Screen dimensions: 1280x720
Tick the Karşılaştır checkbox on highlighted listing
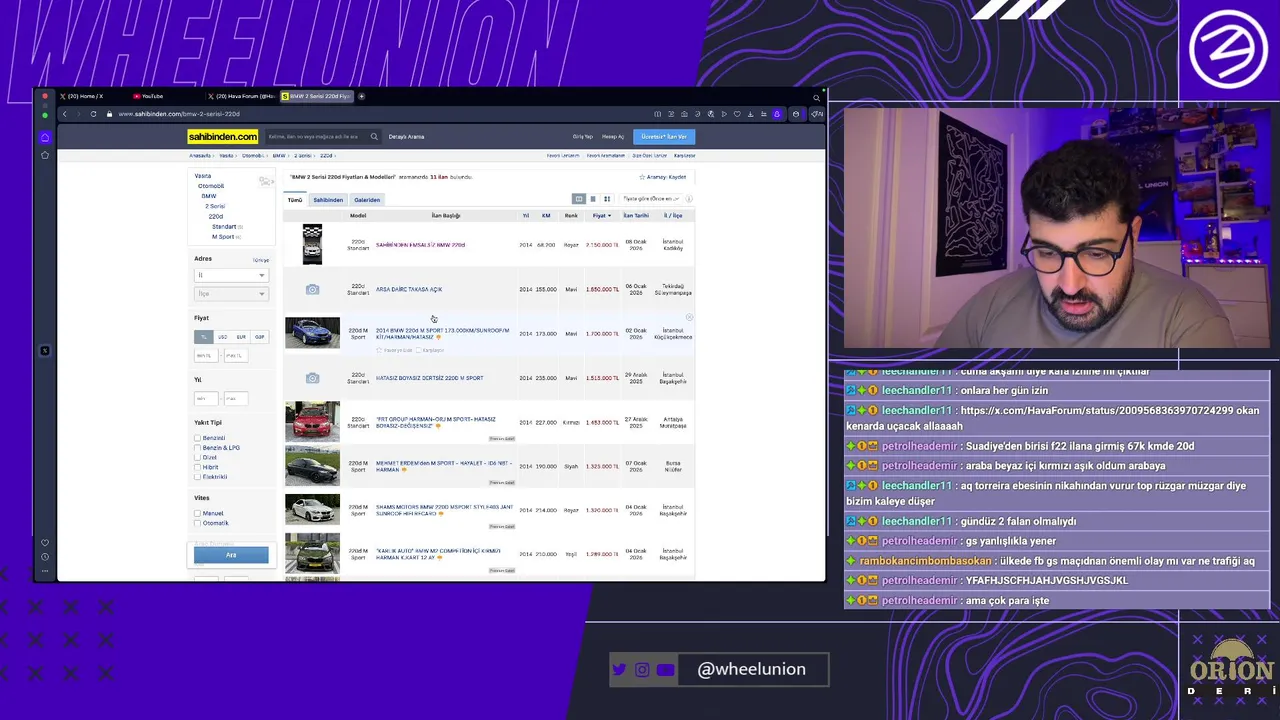point(419,351)
